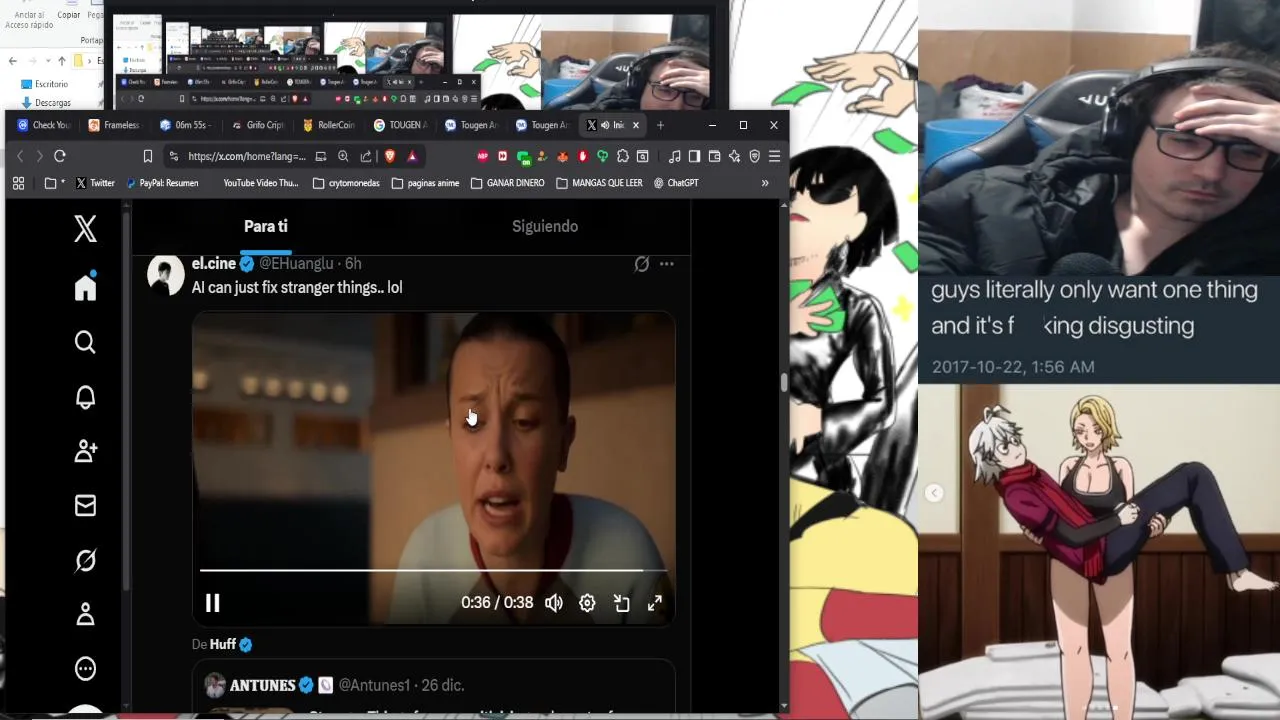This screenshot has width=1280, height=720.
Task: Click the x.com address bar
Action: 246,156
